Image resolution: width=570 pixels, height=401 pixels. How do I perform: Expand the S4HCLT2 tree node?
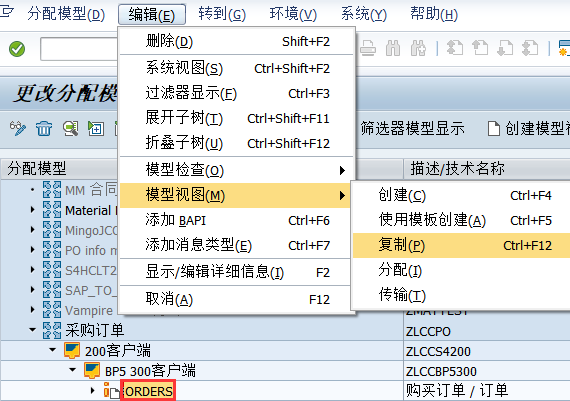point(33,270)
